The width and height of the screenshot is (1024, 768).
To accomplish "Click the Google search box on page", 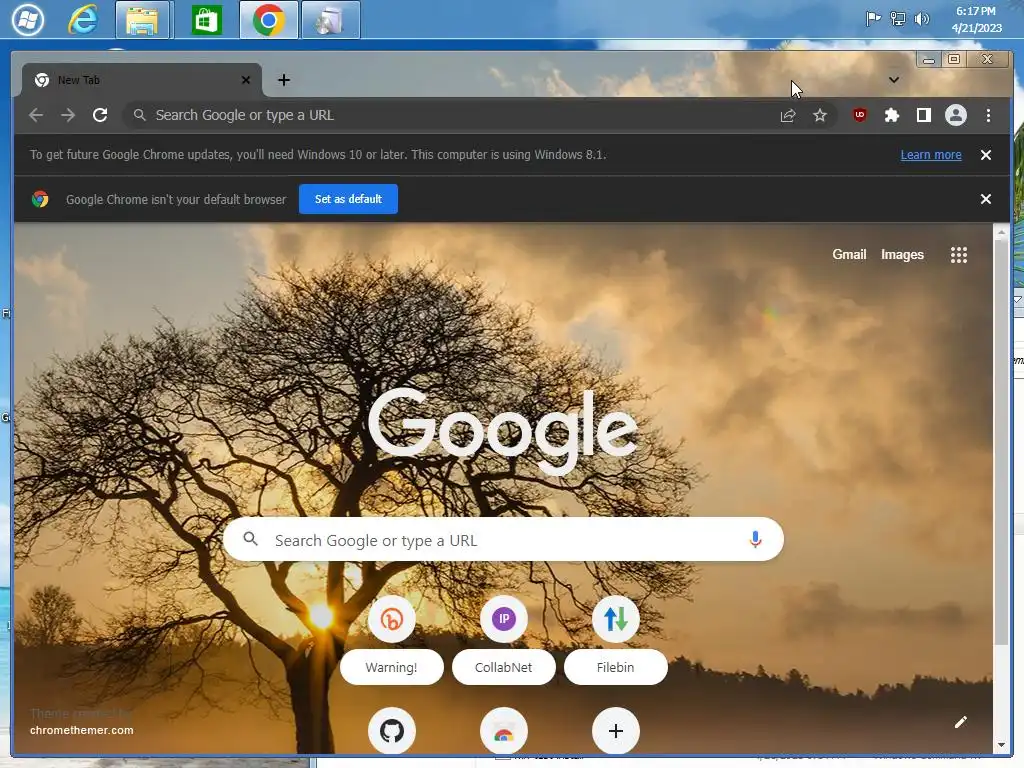I will tap(503, 539).
